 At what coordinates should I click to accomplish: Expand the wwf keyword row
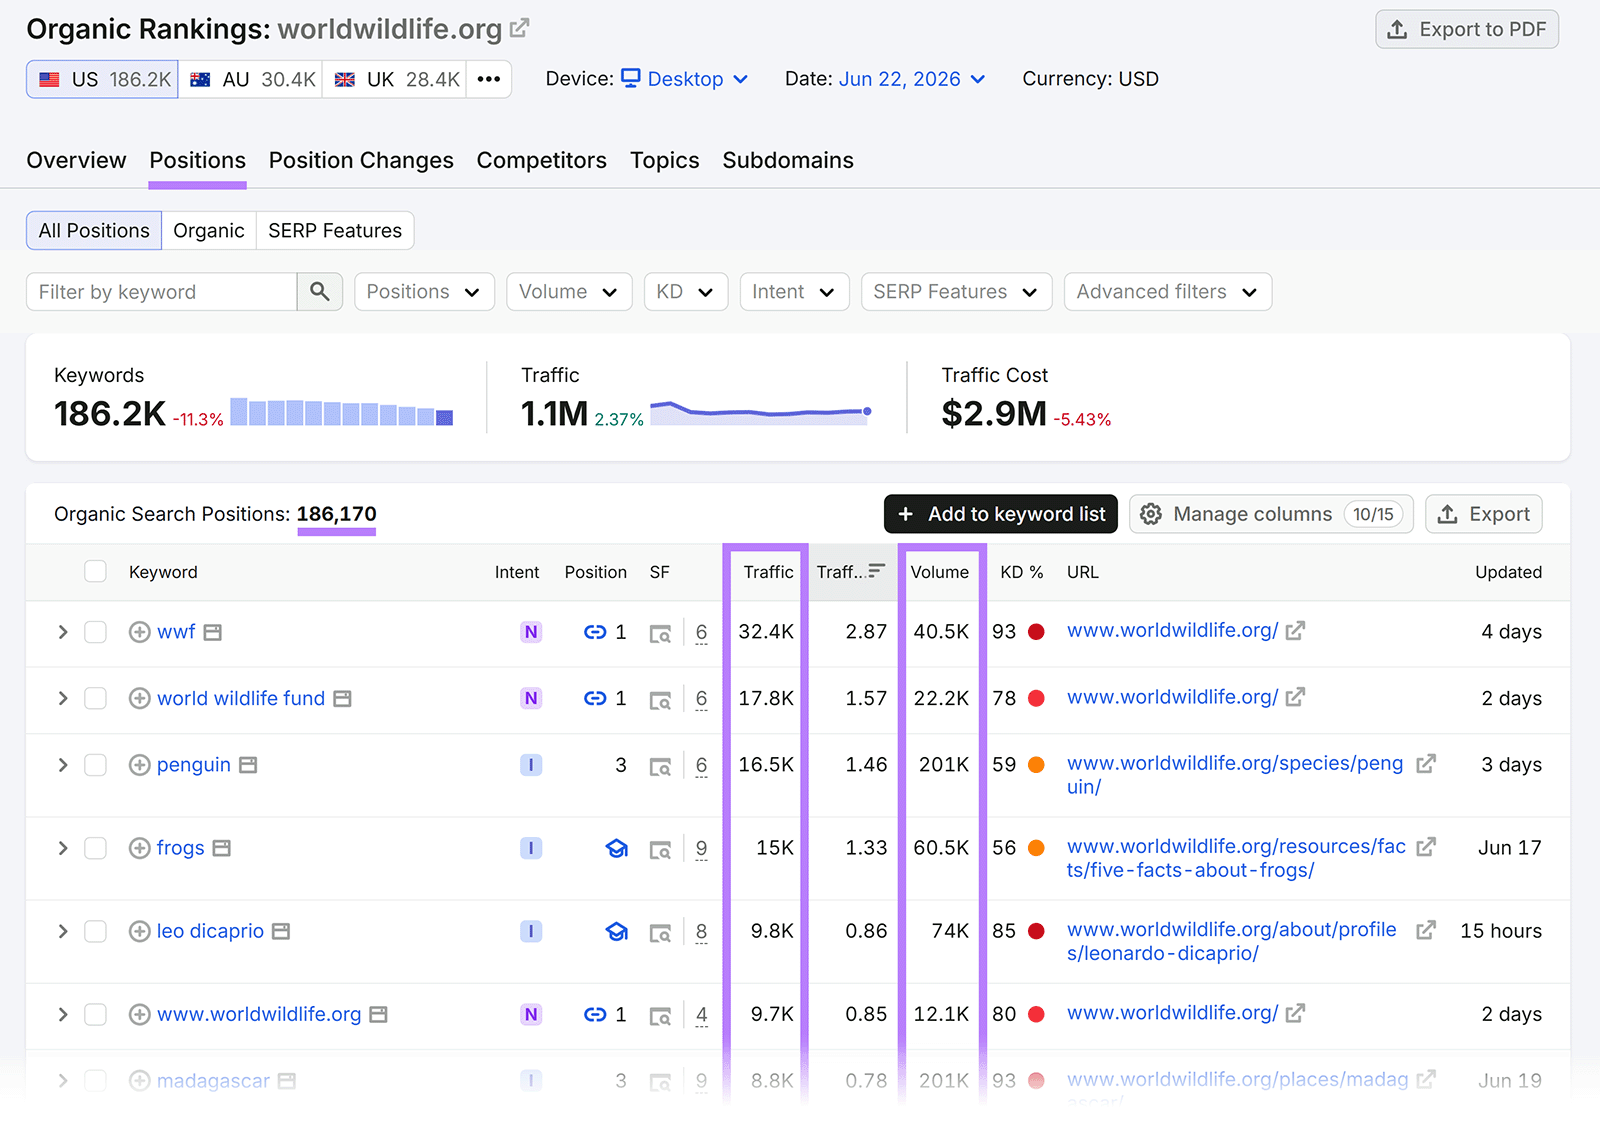tap(63, 632)
